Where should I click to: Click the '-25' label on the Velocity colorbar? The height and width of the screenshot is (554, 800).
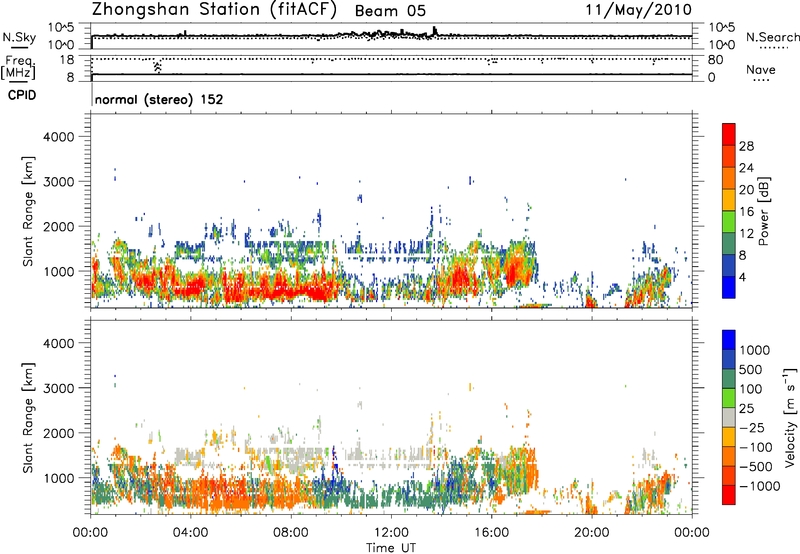pyautogui.click(x=753, y=427)
